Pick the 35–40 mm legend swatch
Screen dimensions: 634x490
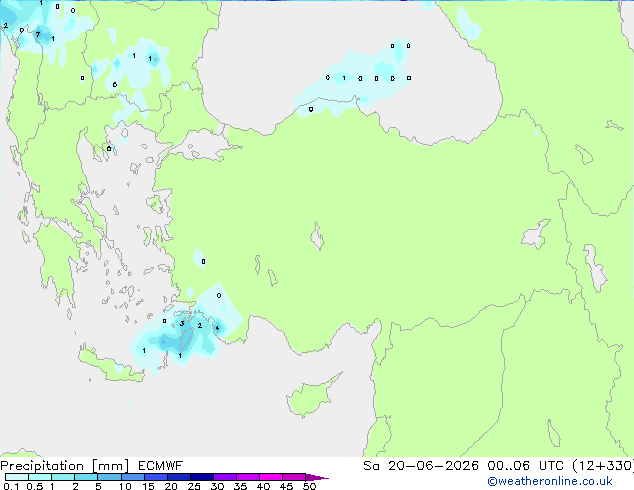[248, 477]
